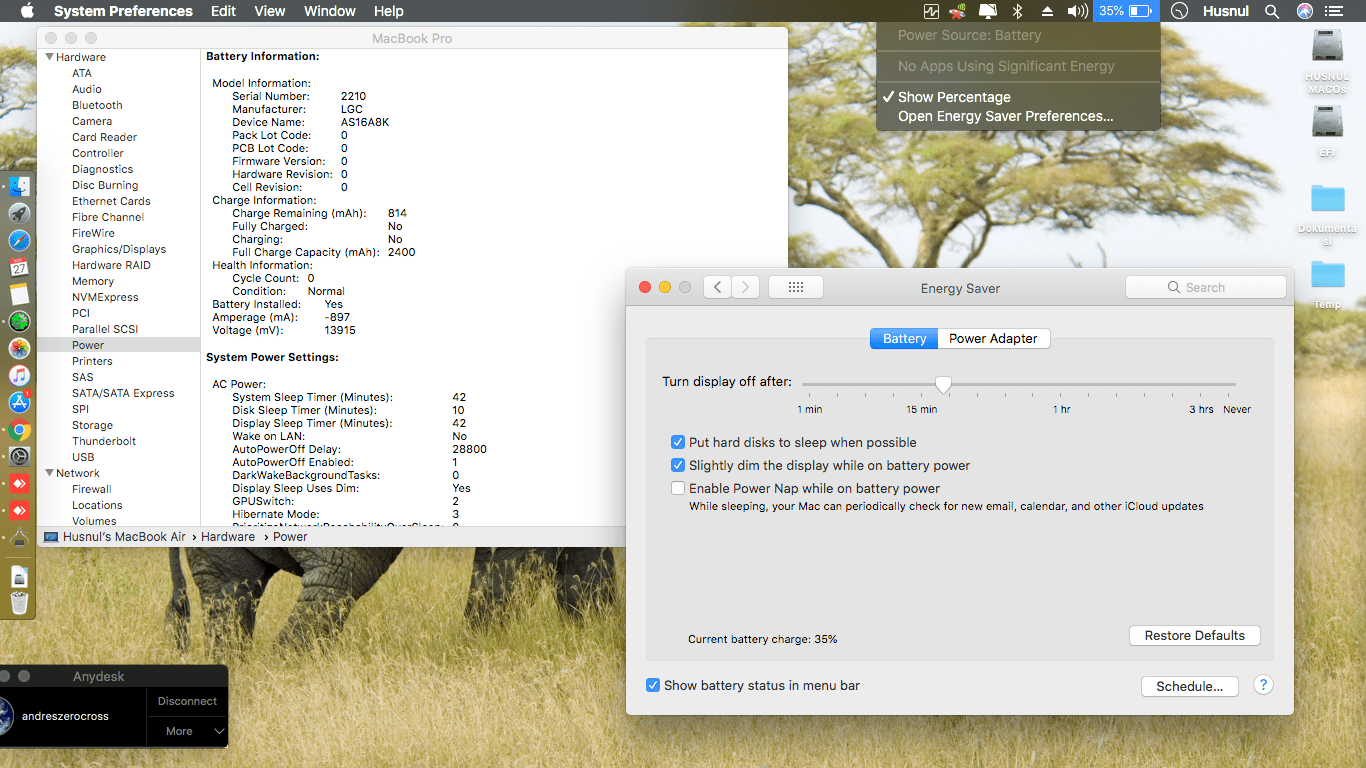1366x768 pixels.
Task: Choose Open Energy Saver Preferences in battery menu
Action: 1018,116
